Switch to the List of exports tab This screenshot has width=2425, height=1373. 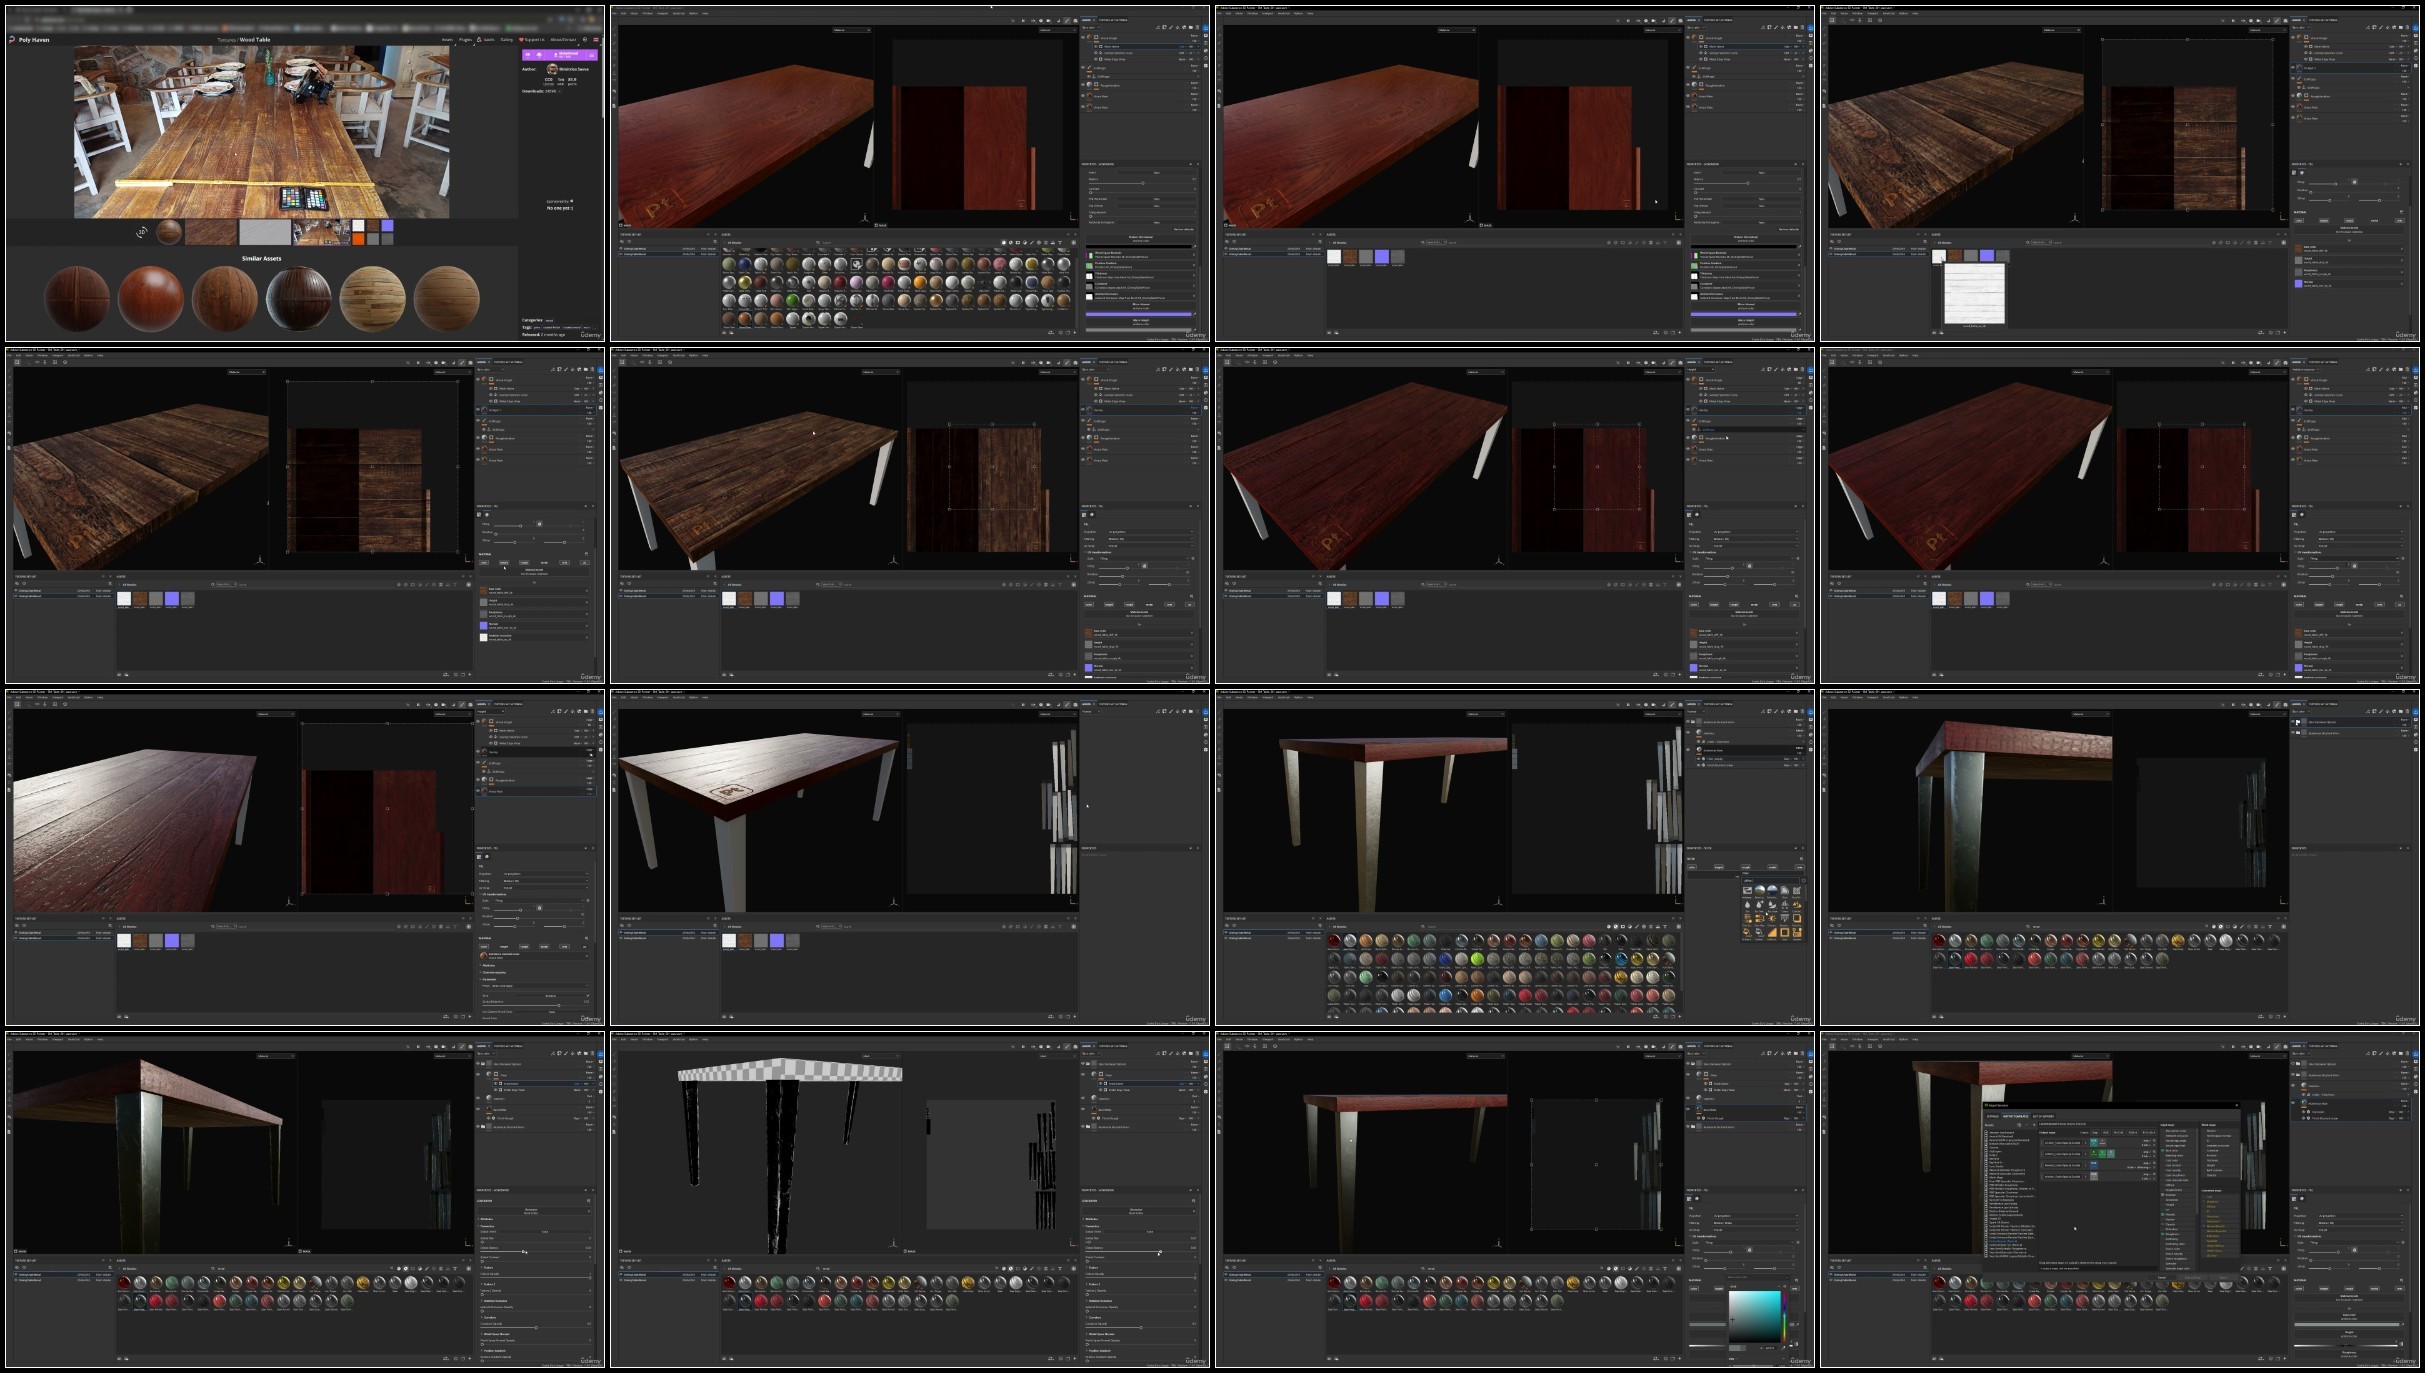tap(2043, 1116)
